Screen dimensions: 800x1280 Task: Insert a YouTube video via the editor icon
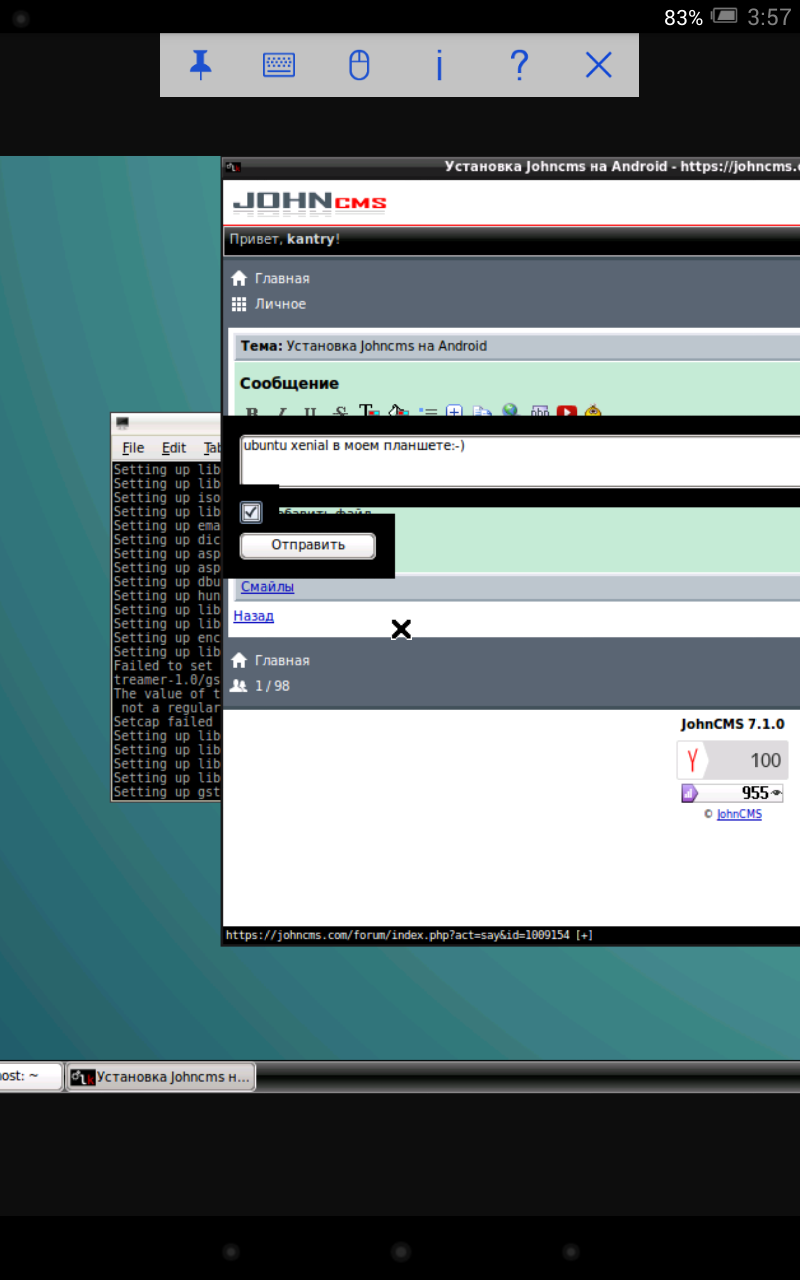tap(567, 411)
